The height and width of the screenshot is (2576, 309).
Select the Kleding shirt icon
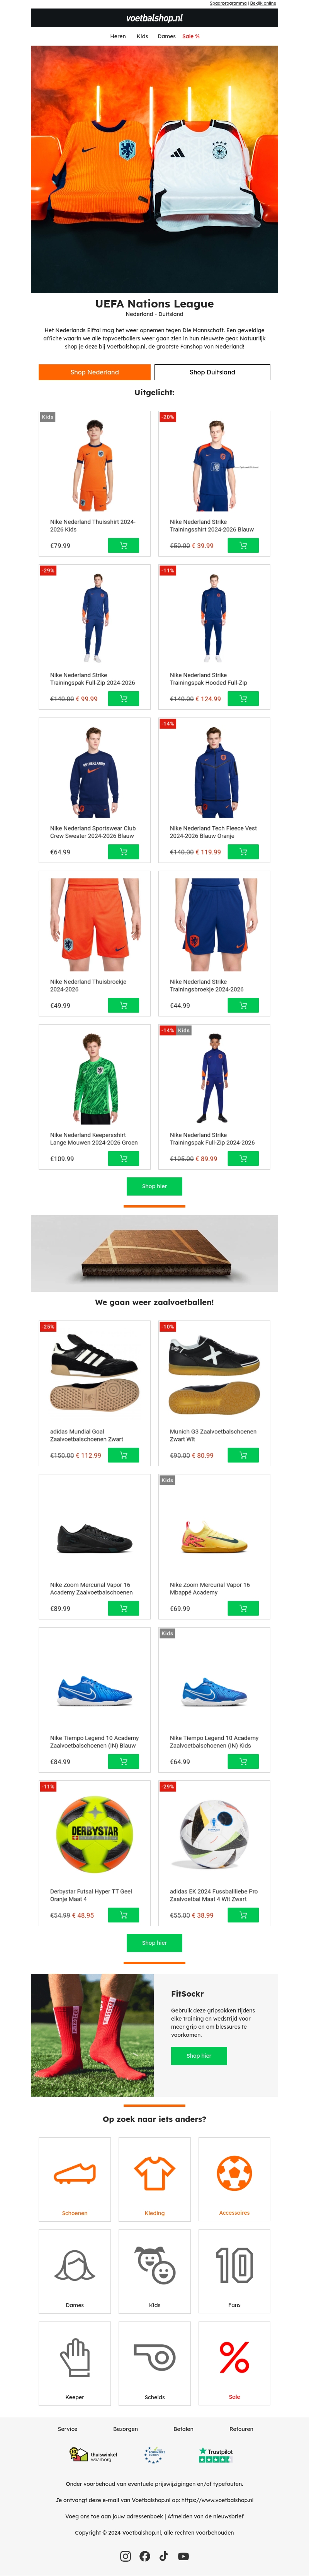coord(155,2172)
